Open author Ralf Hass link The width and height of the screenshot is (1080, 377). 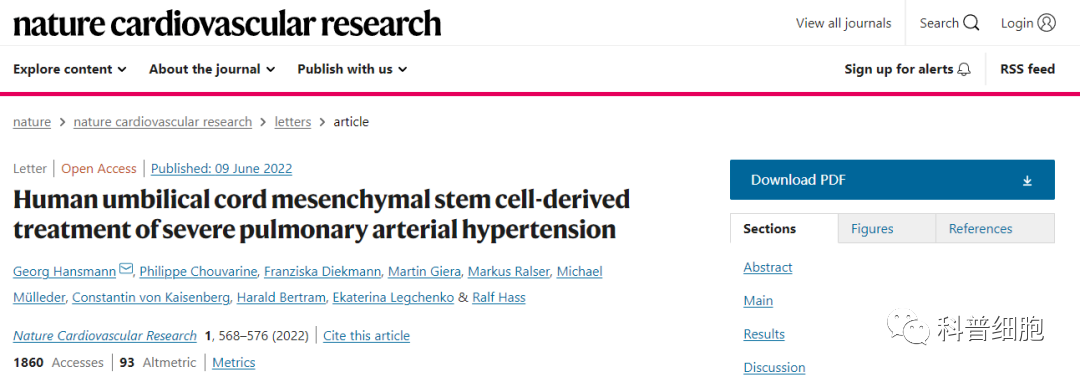pyautogui.click(x=499, y=298)
